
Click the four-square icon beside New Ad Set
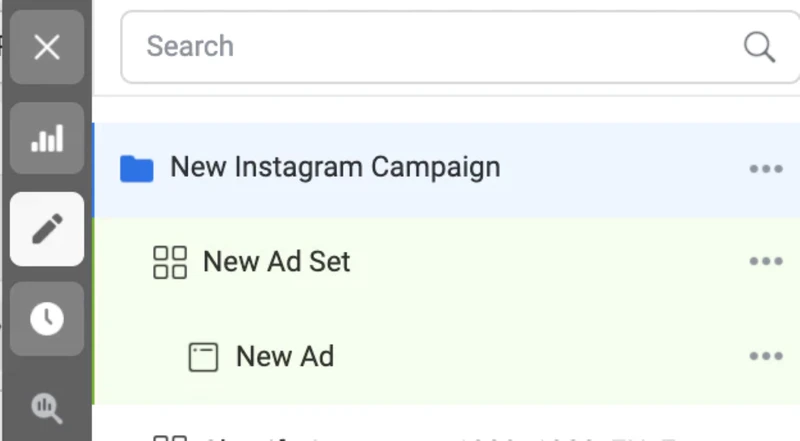coord(170,262)
